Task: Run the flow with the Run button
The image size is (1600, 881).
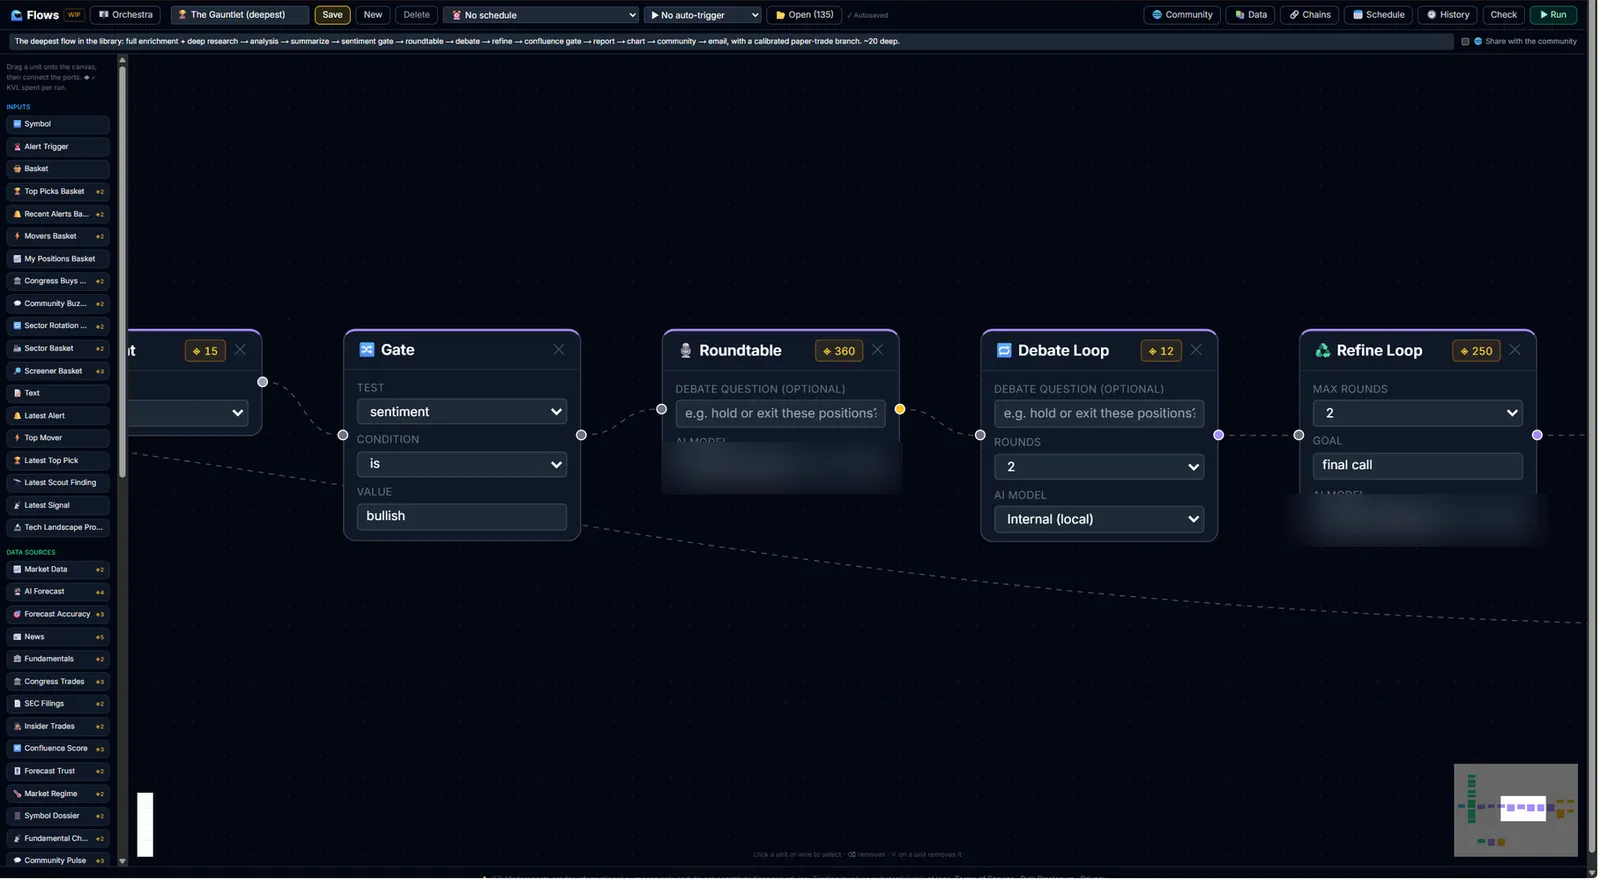Action: (1553, 15)
